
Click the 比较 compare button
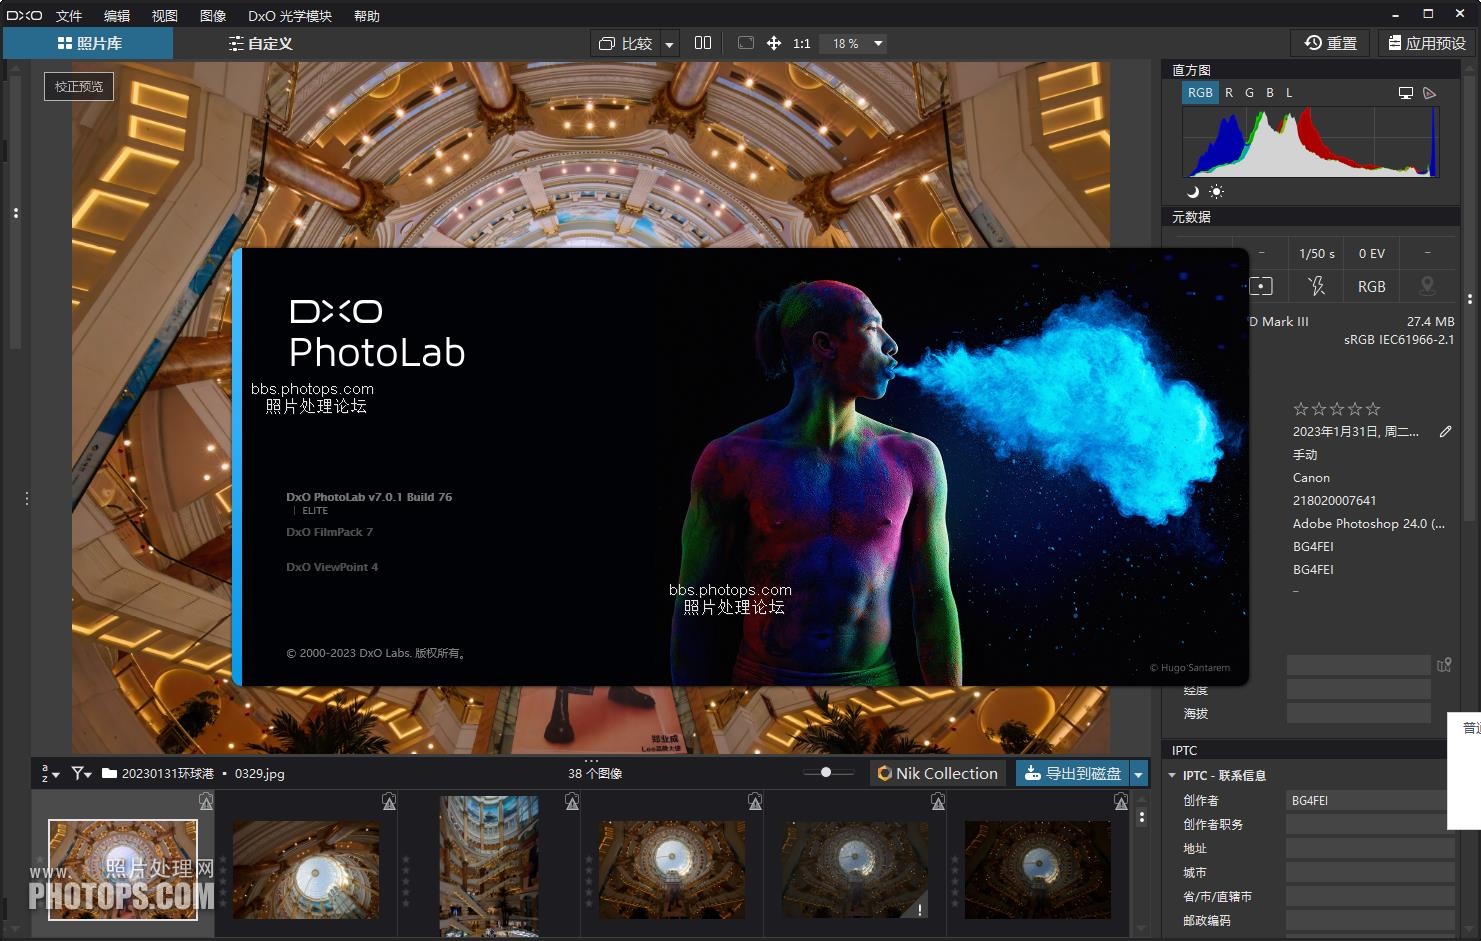pos(626,43)
